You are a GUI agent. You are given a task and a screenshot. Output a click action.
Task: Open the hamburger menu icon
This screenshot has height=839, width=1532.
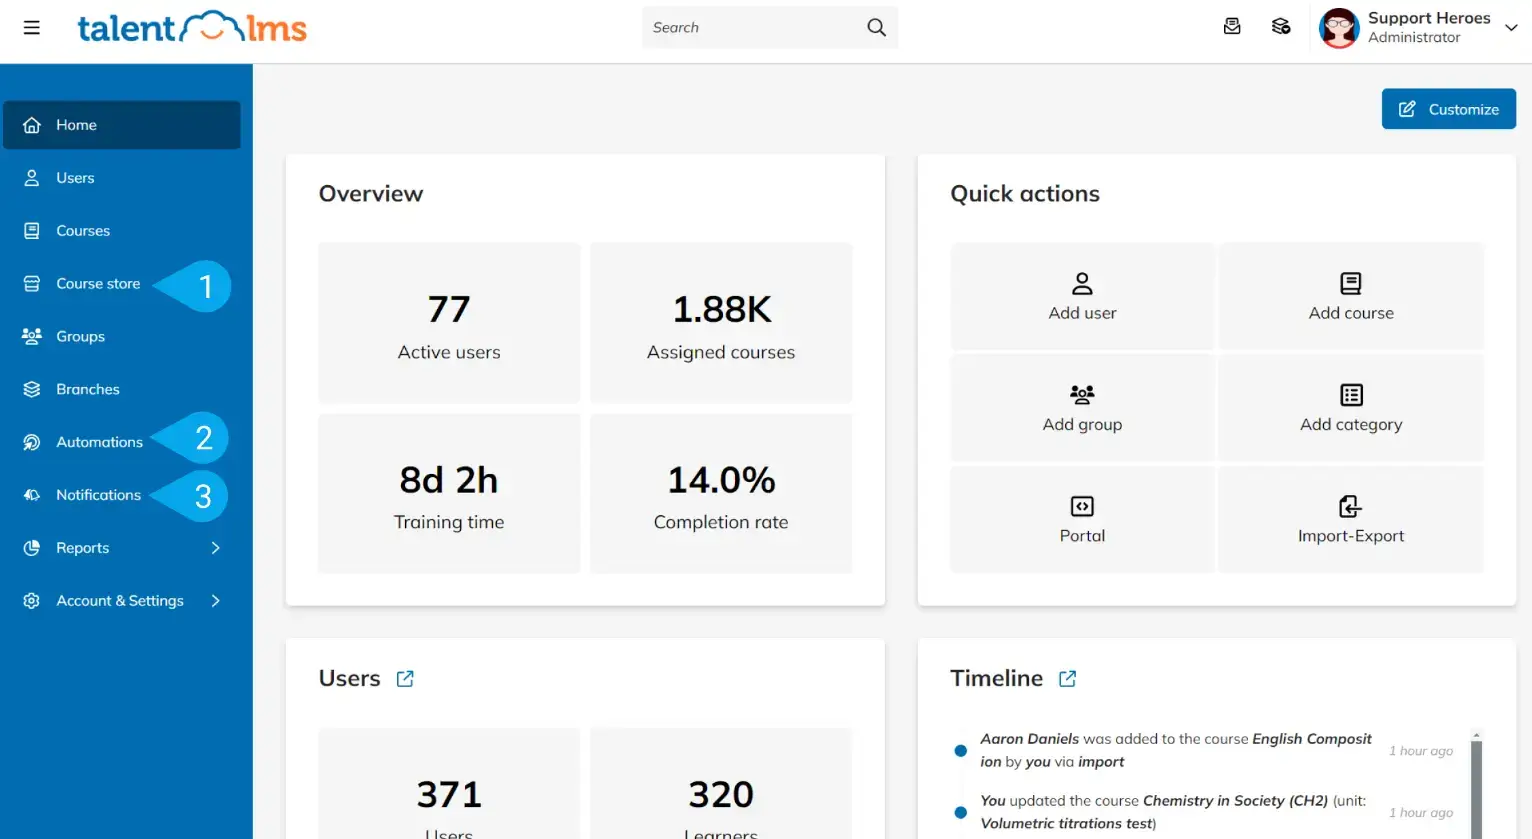coord(31,27)
